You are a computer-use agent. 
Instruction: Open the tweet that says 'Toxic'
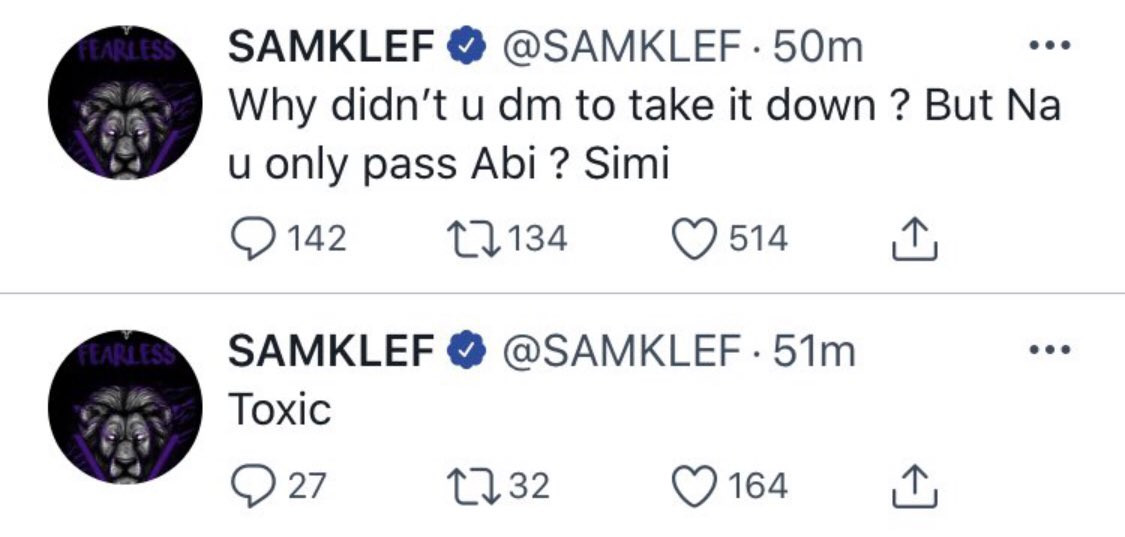pos(280,410)
